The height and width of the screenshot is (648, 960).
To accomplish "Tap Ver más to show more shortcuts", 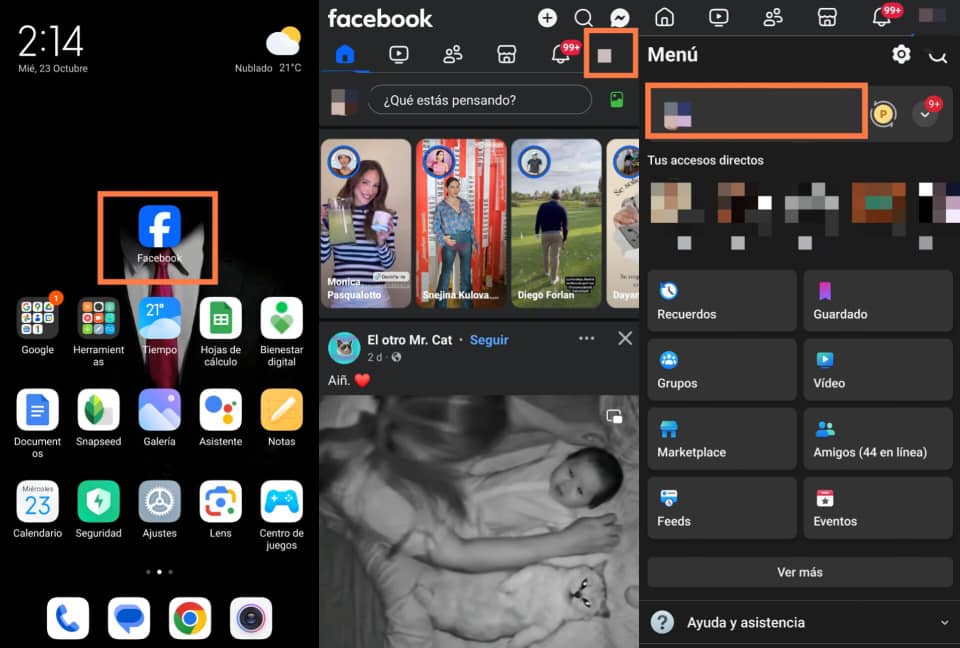I will pyautogui.click(x=800, y=572).
